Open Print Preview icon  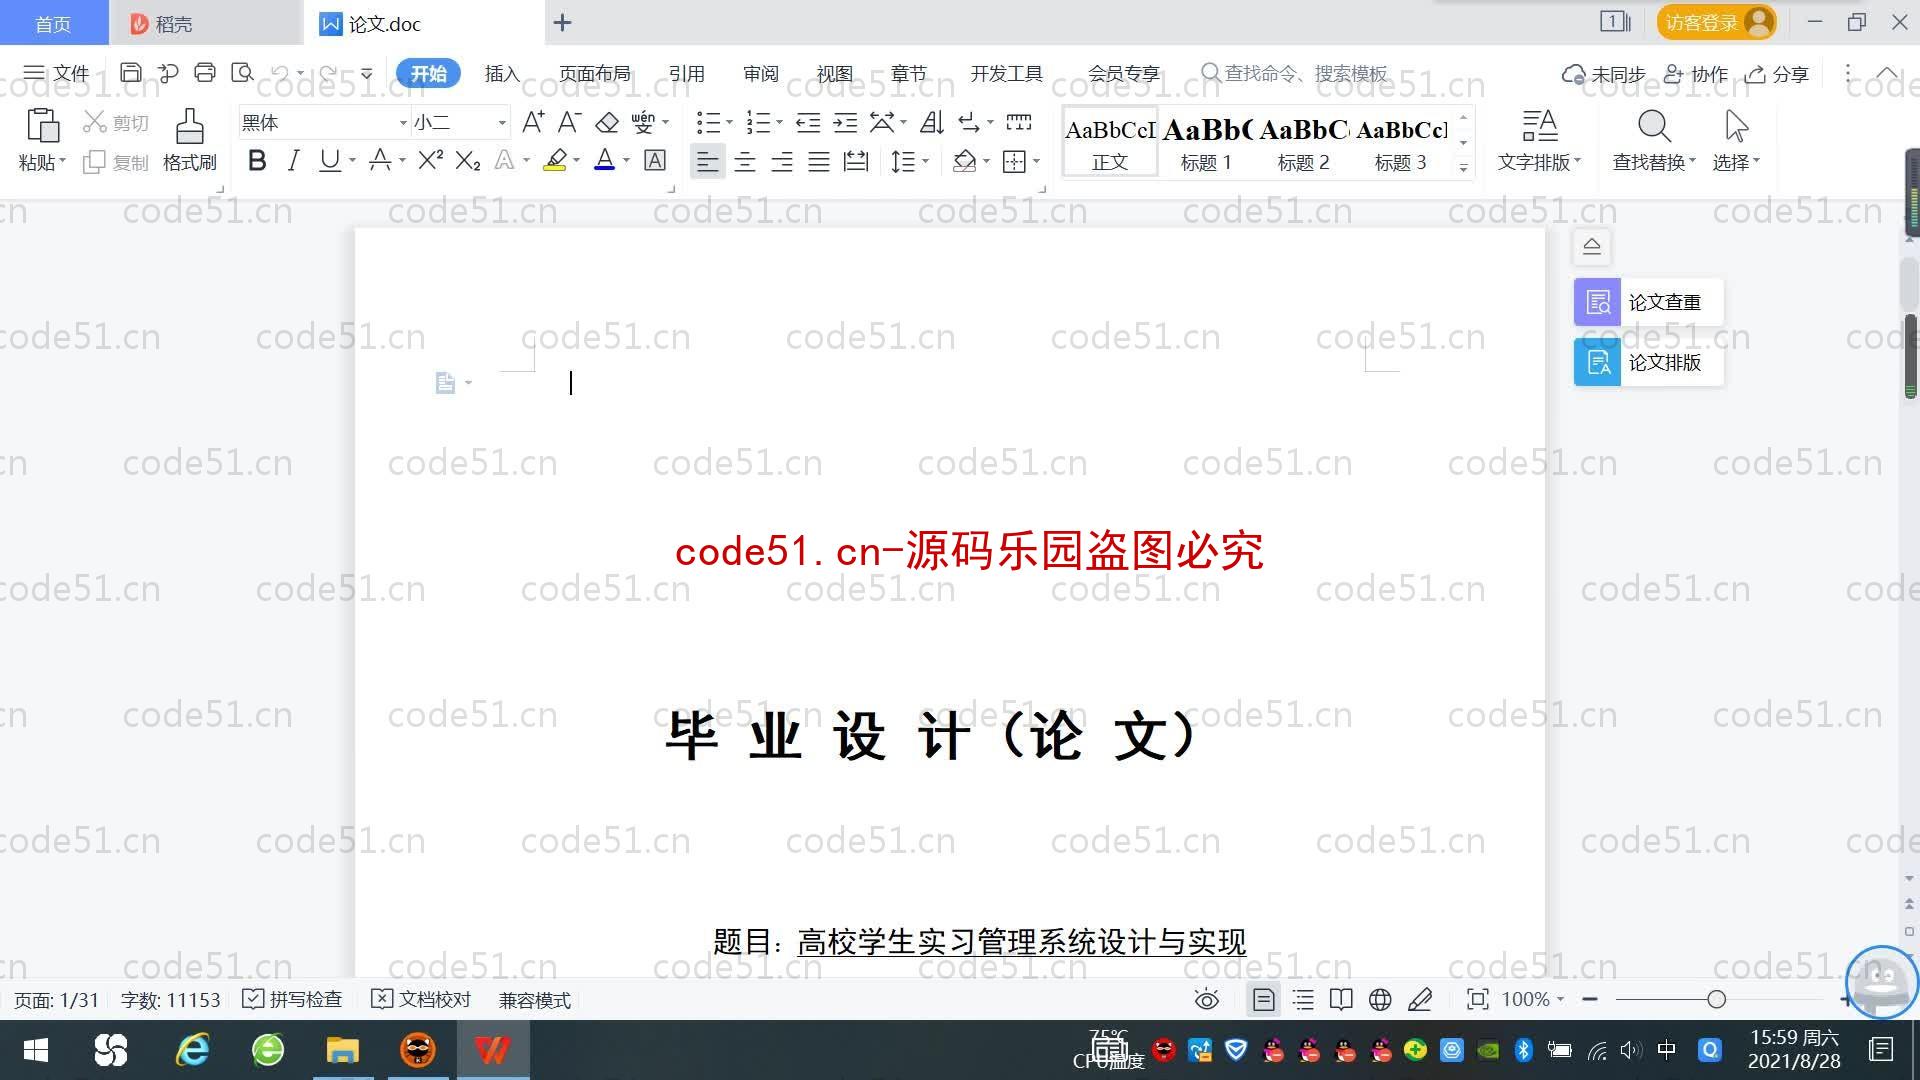click(x=242, y=73)
